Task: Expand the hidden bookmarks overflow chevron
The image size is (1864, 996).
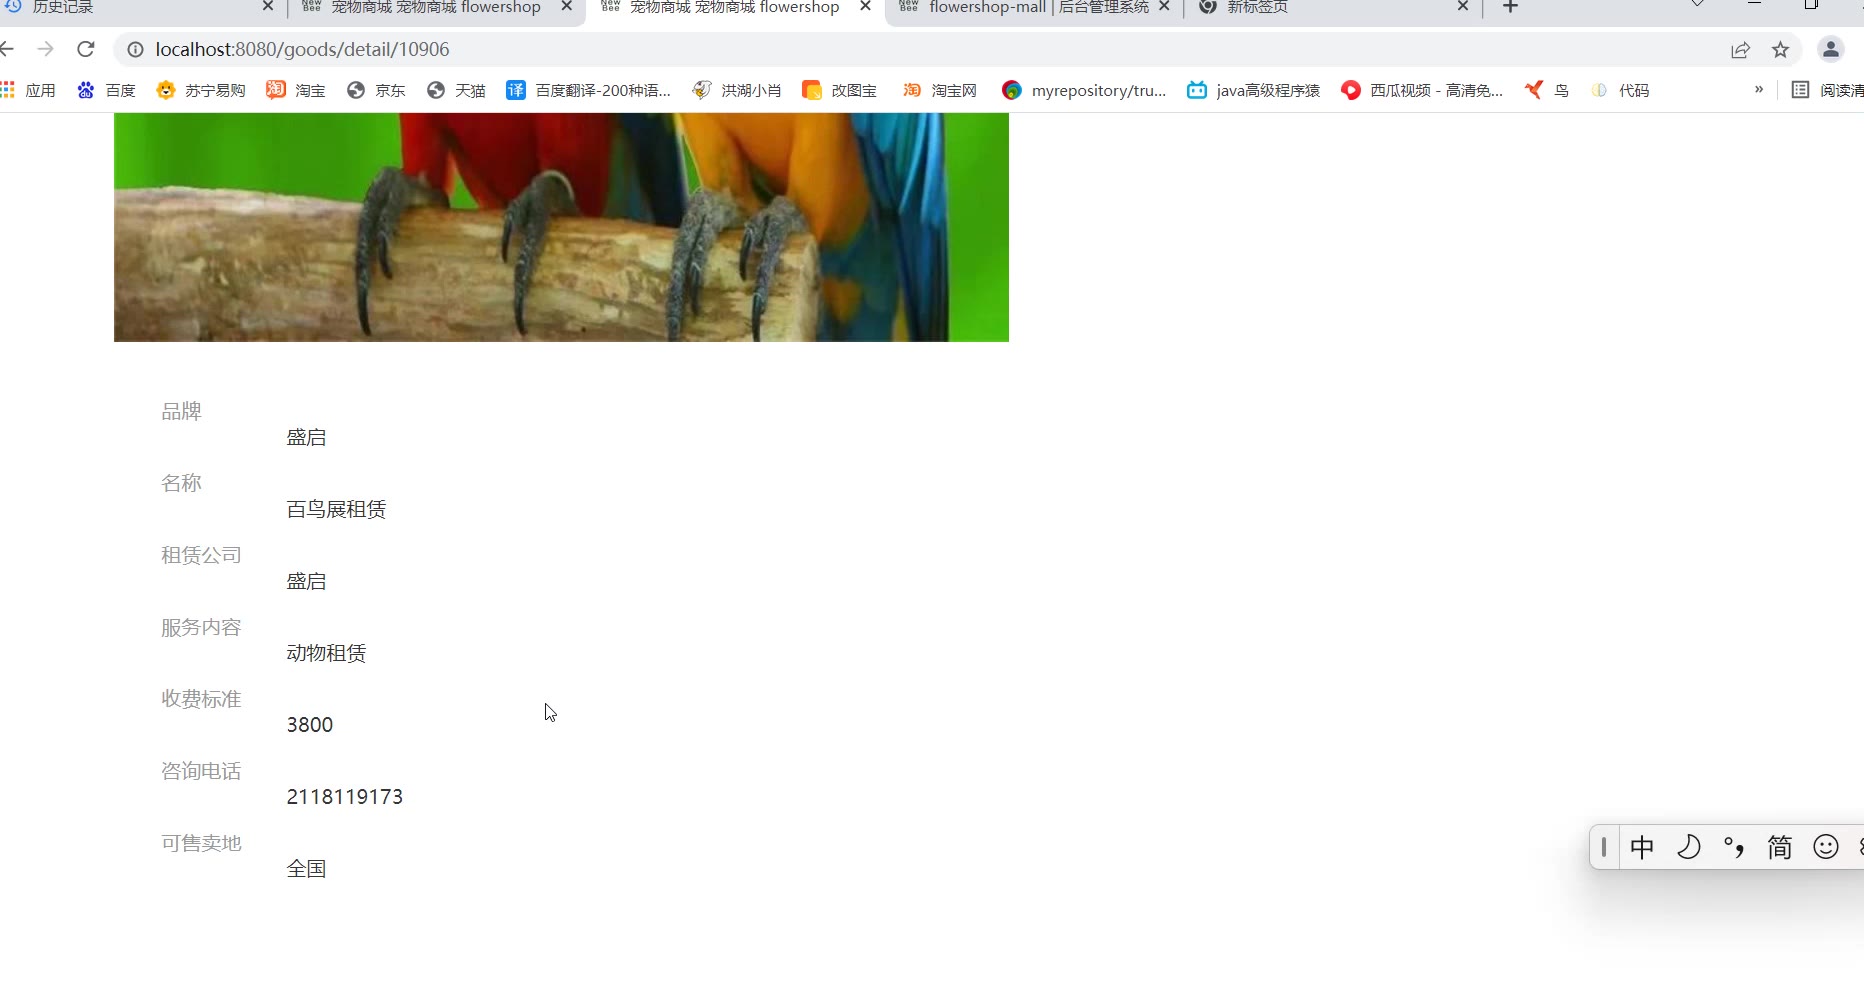Action: [x=1759, y=89]
